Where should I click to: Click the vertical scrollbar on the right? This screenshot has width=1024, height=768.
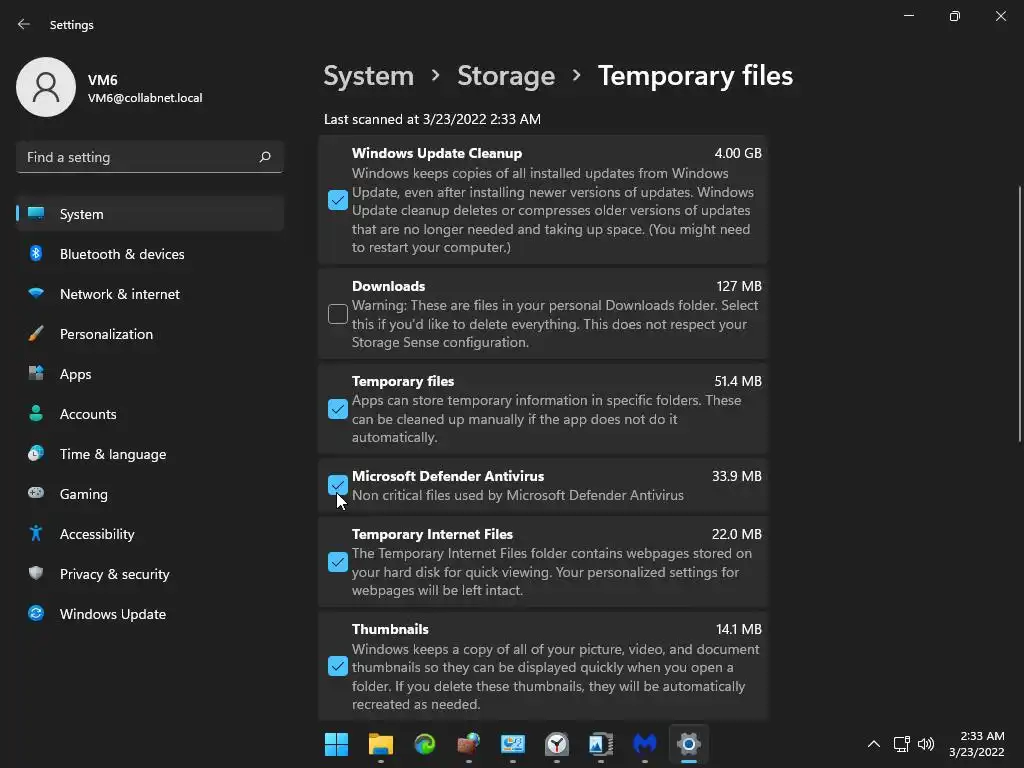[1019, 312]
